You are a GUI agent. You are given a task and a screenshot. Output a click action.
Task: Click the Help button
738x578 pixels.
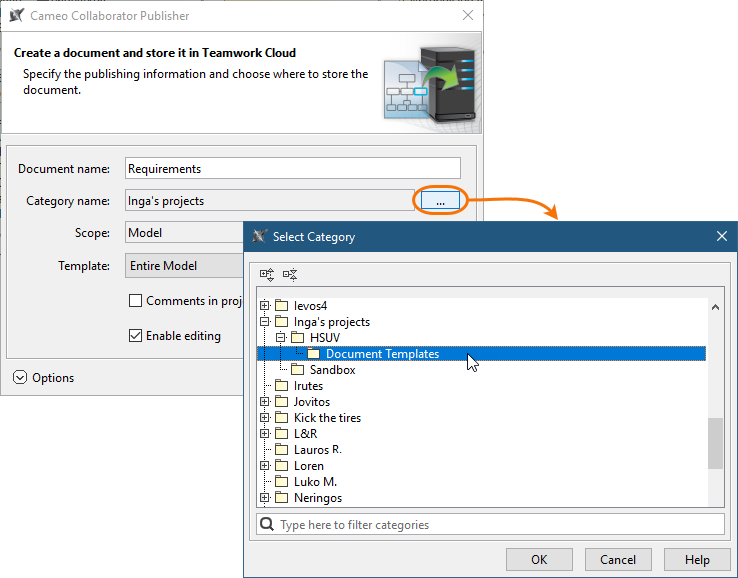click(697, 560)
